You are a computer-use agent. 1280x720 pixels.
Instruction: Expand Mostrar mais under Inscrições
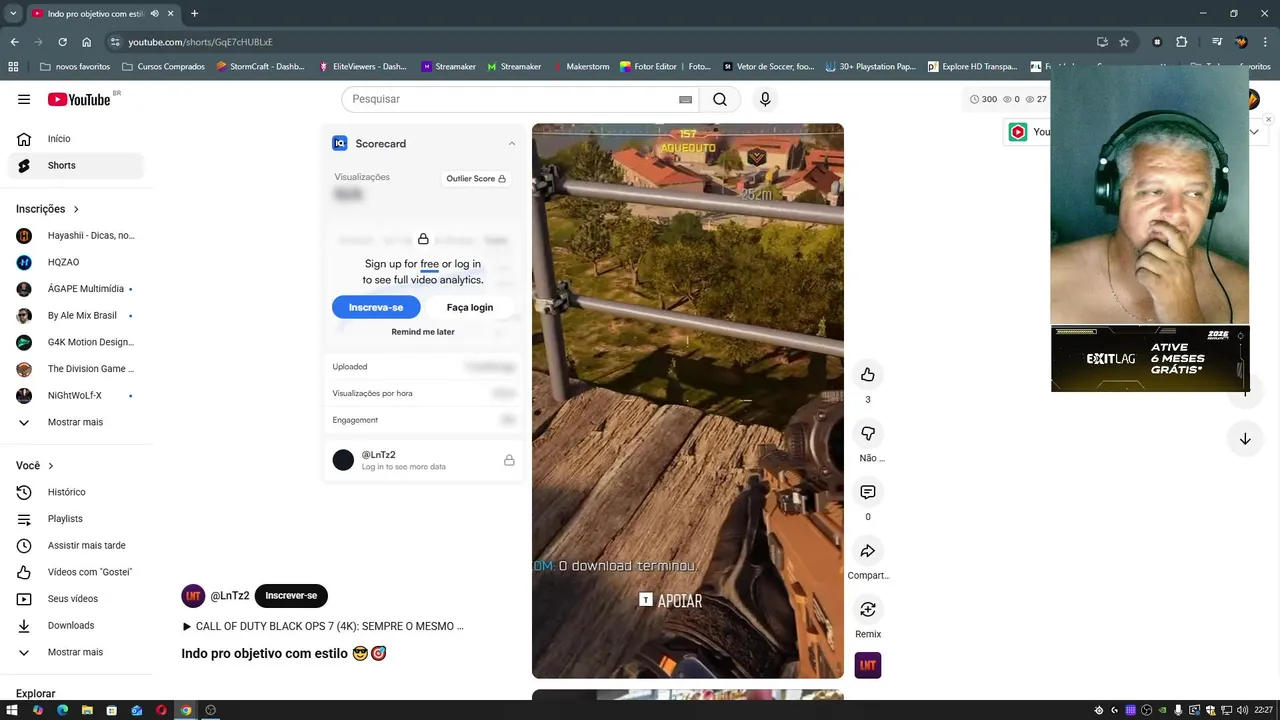pos(76,422)
